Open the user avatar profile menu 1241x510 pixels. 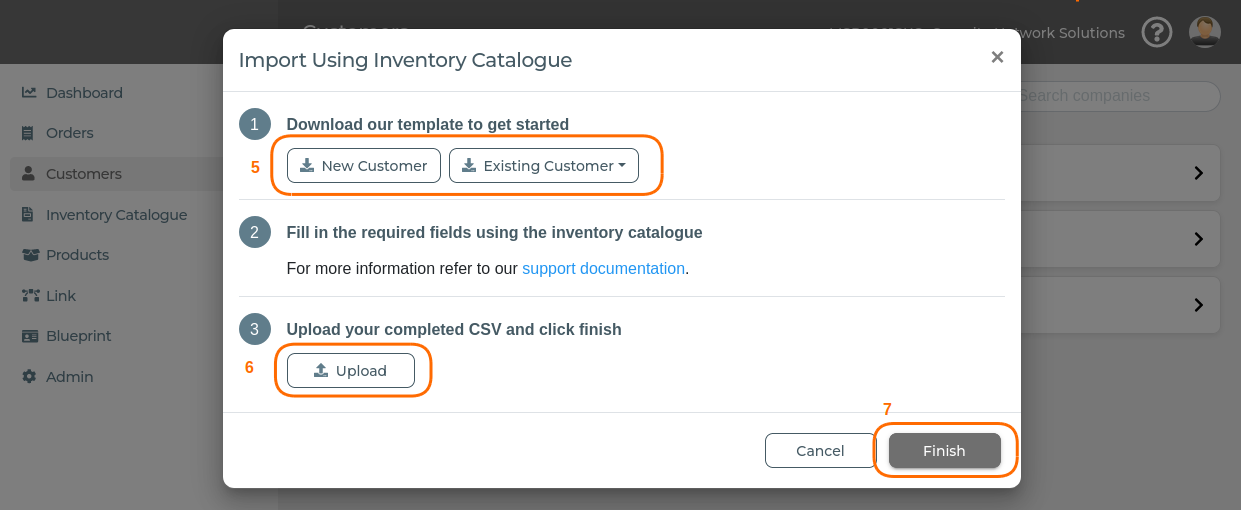1205,32
